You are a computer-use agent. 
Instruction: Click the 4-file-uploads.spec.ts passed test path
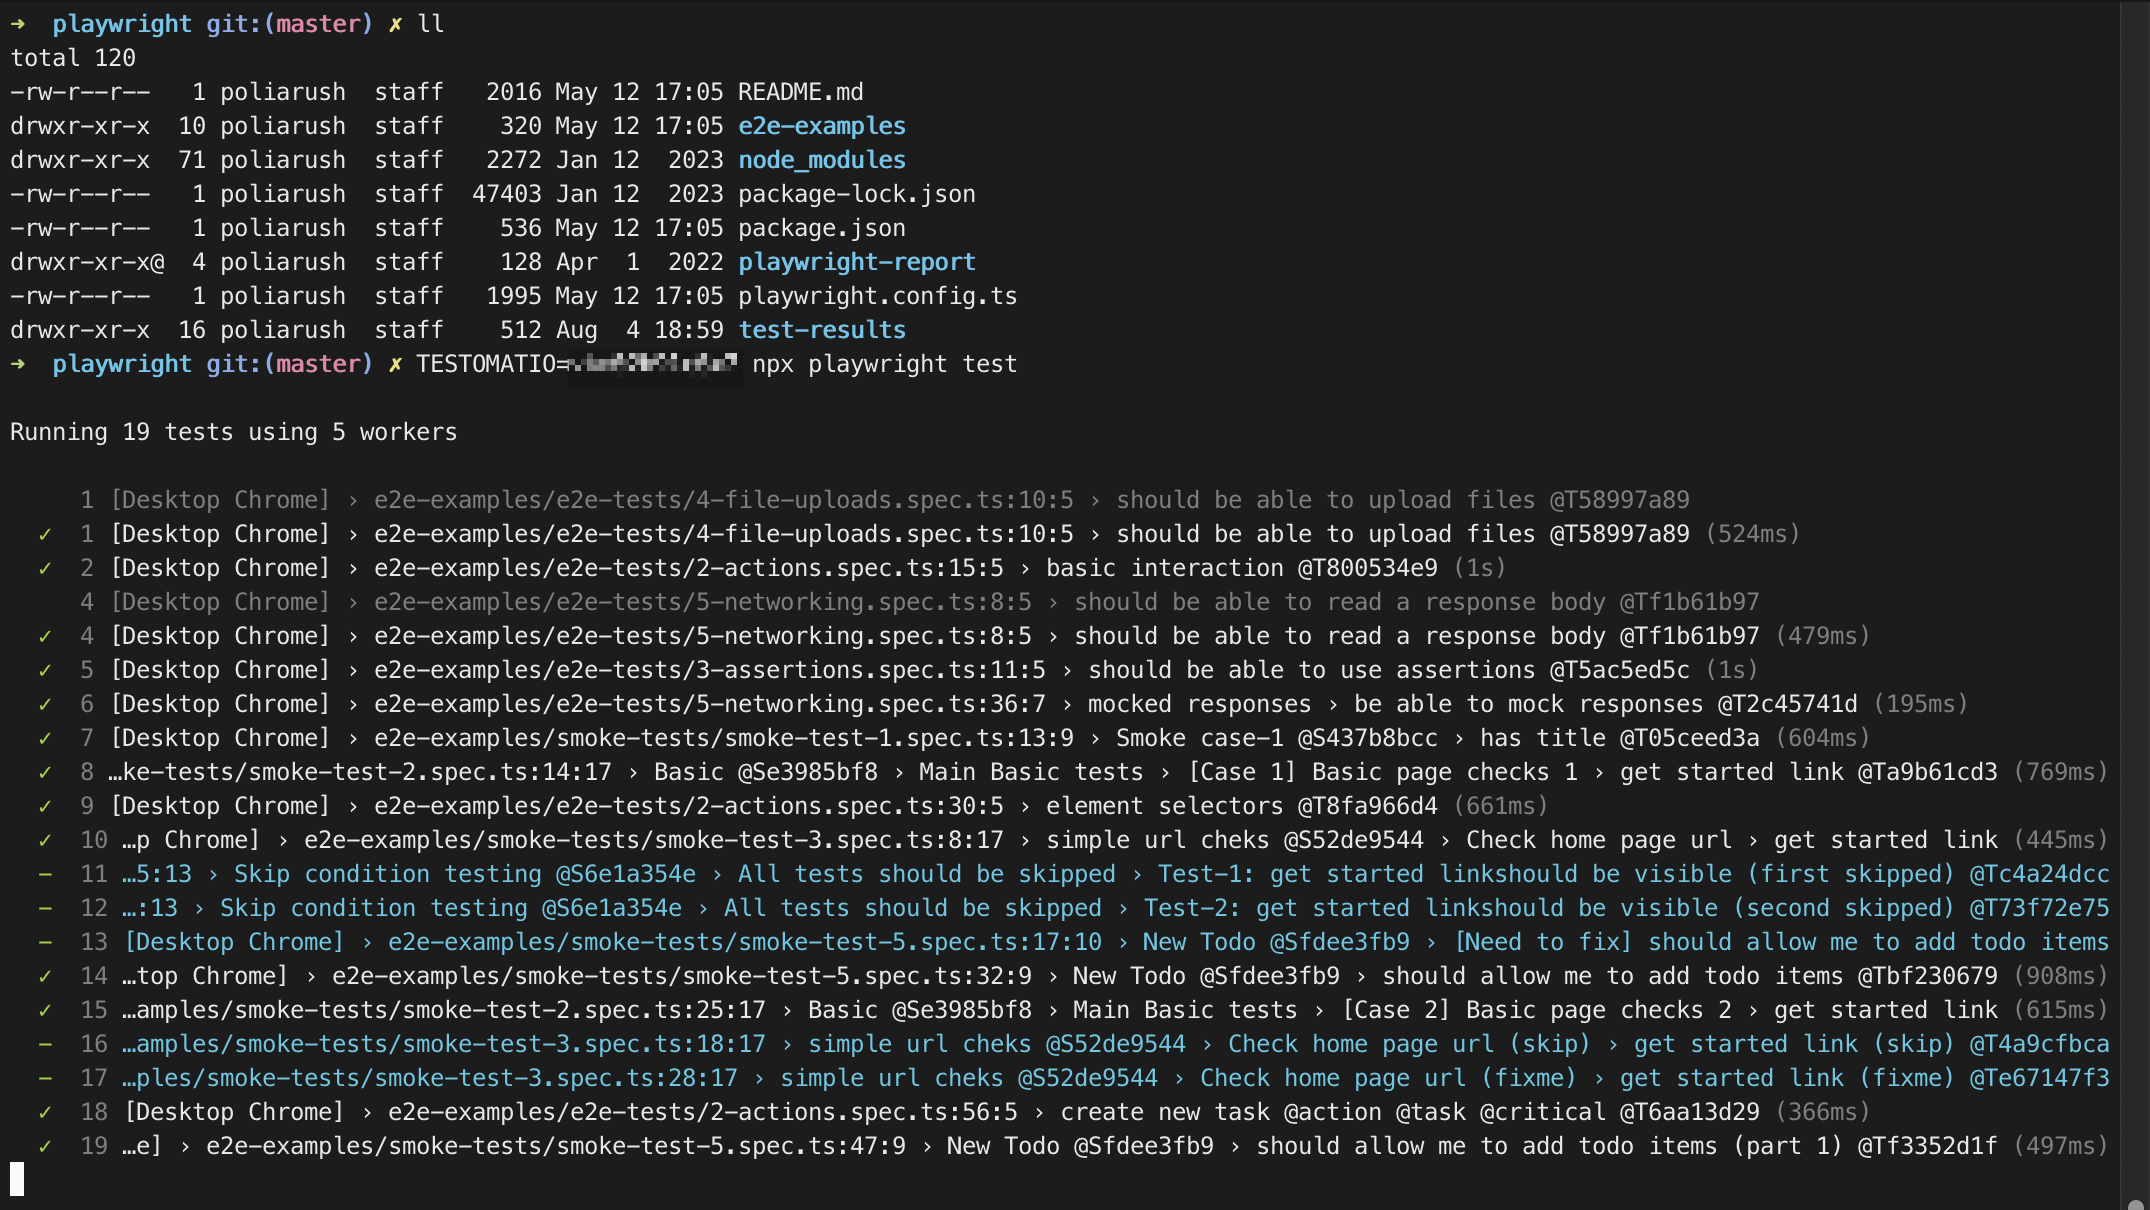[x=723, y=534]
